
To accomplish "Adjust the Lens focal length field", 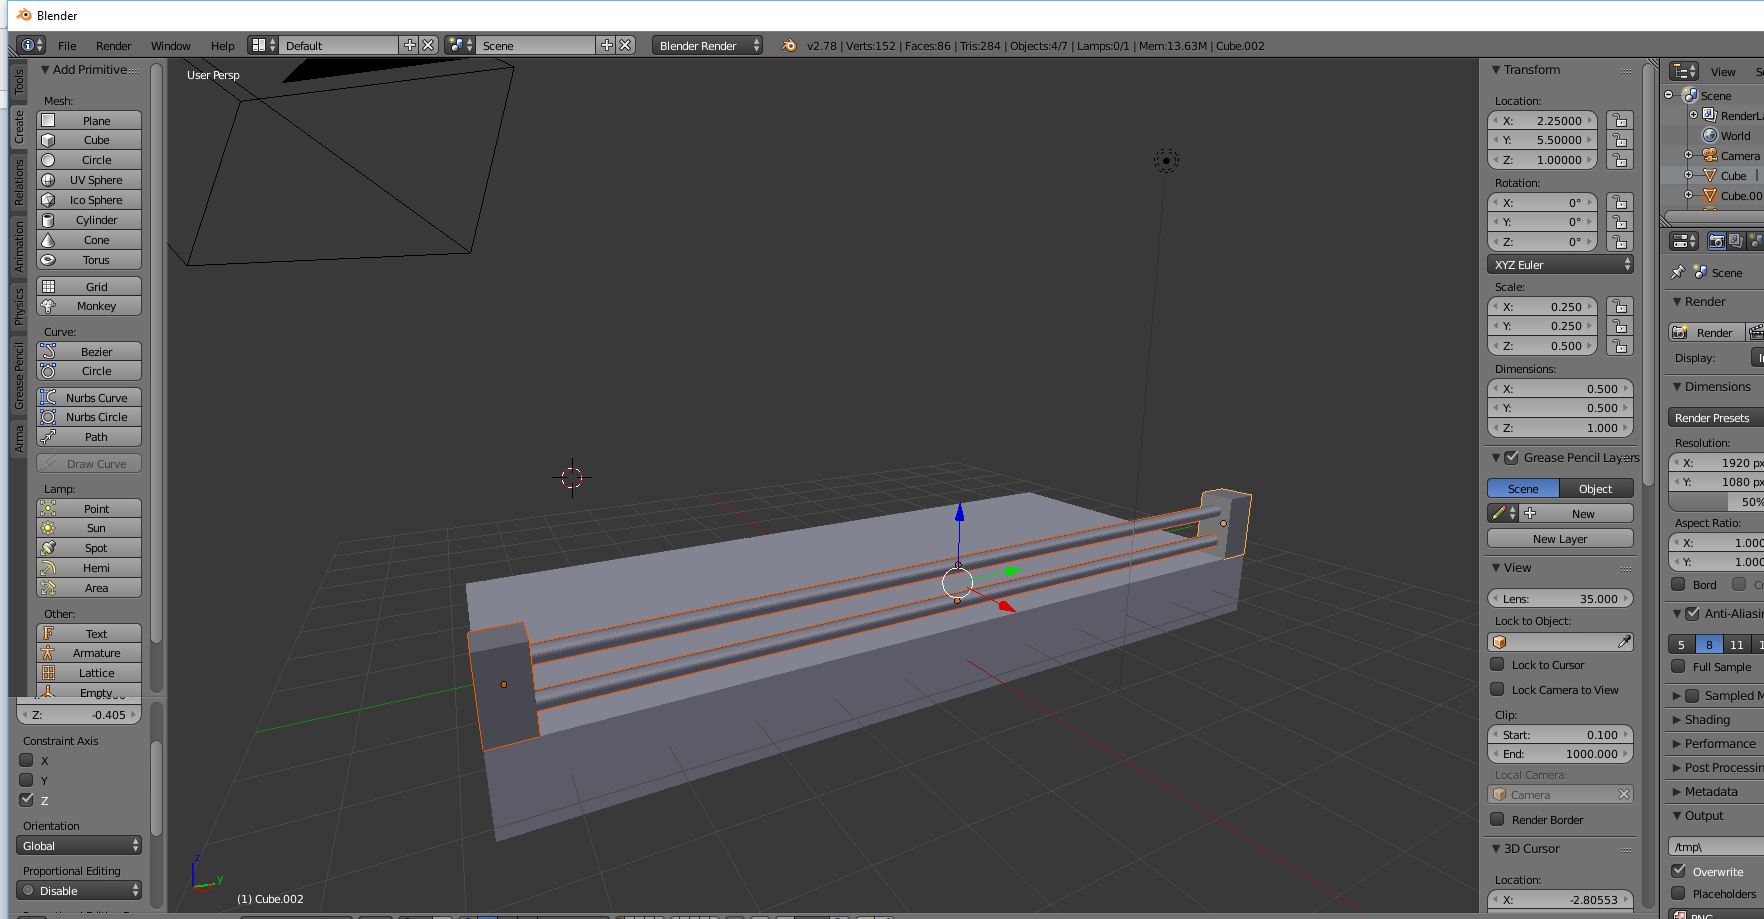I will 1561,598.
